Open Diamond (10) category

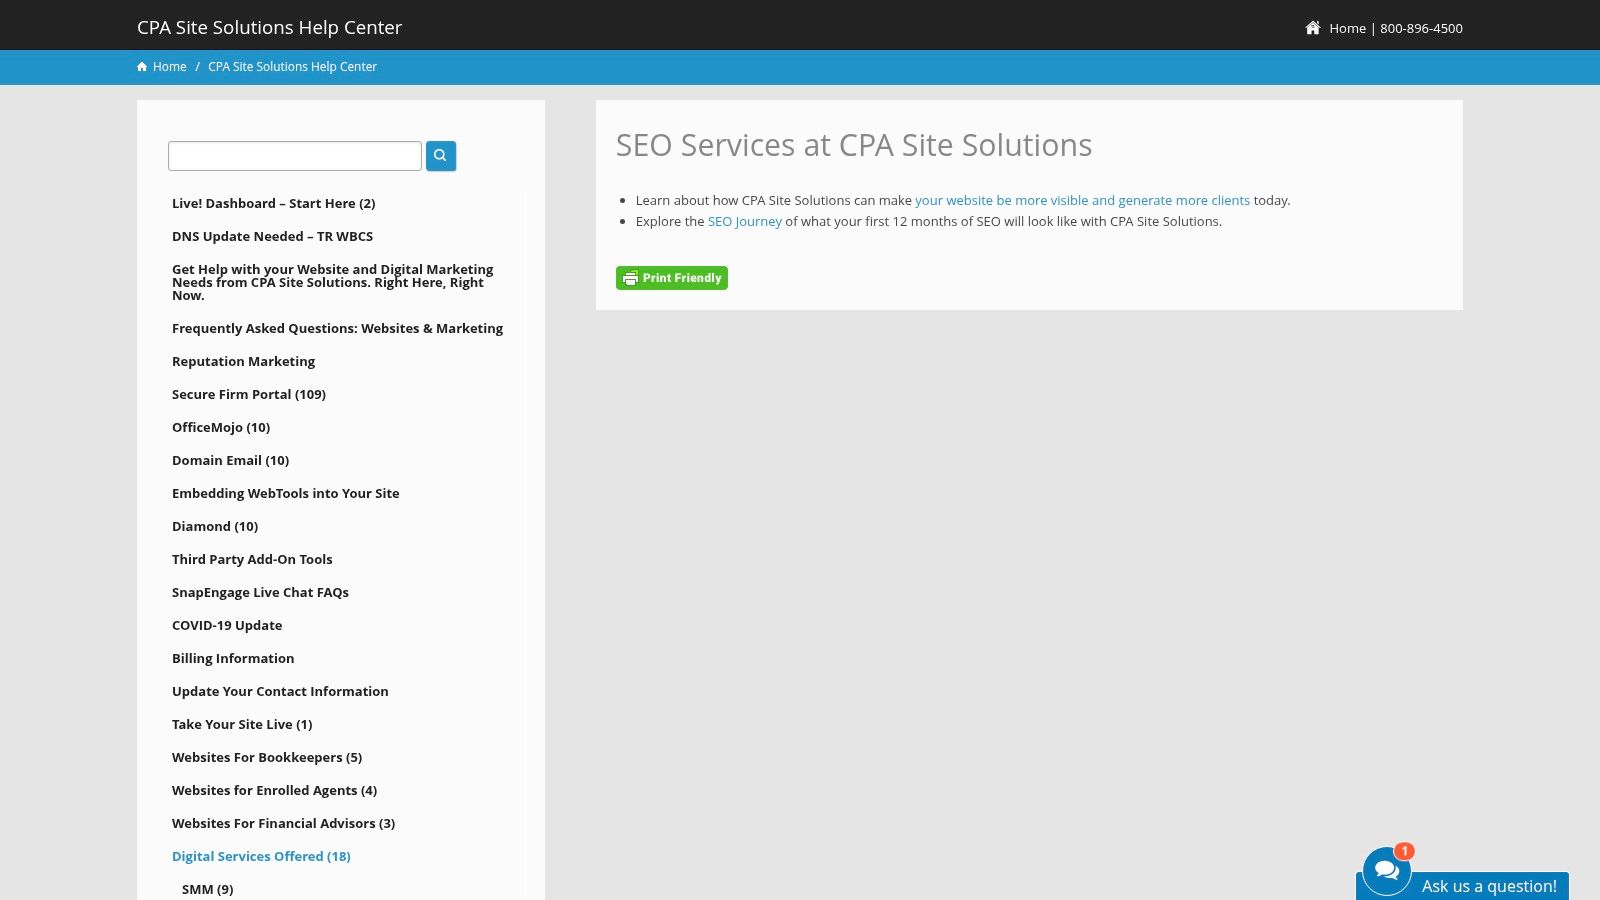point(215,526)
